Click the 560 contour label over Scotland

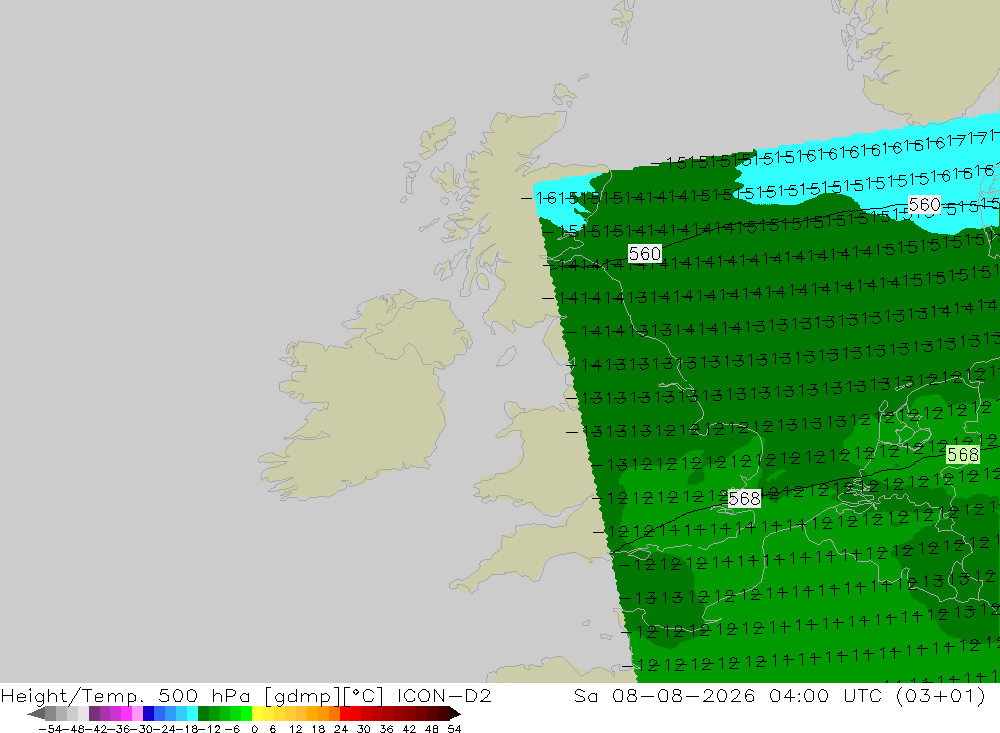click(x=645, y=254)
